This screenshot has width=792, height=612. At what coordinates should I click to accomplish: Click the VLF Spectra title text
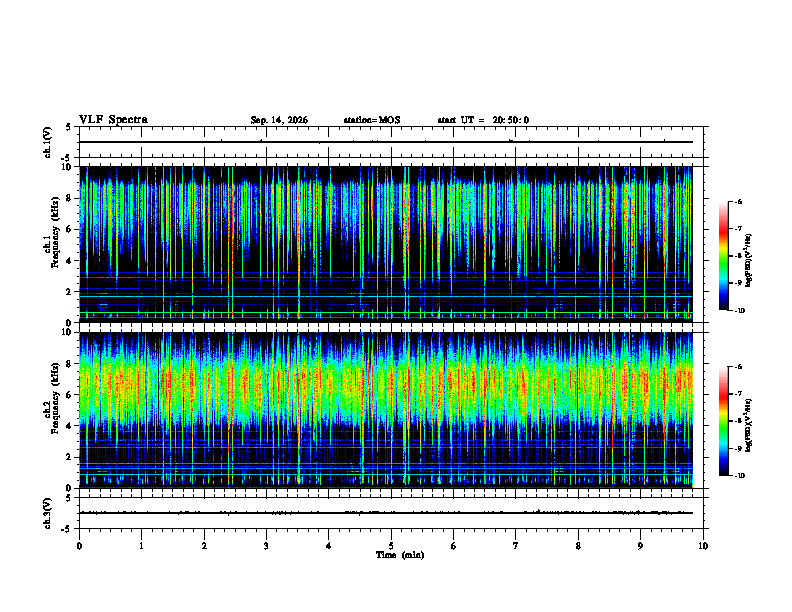tap(113, 120)
